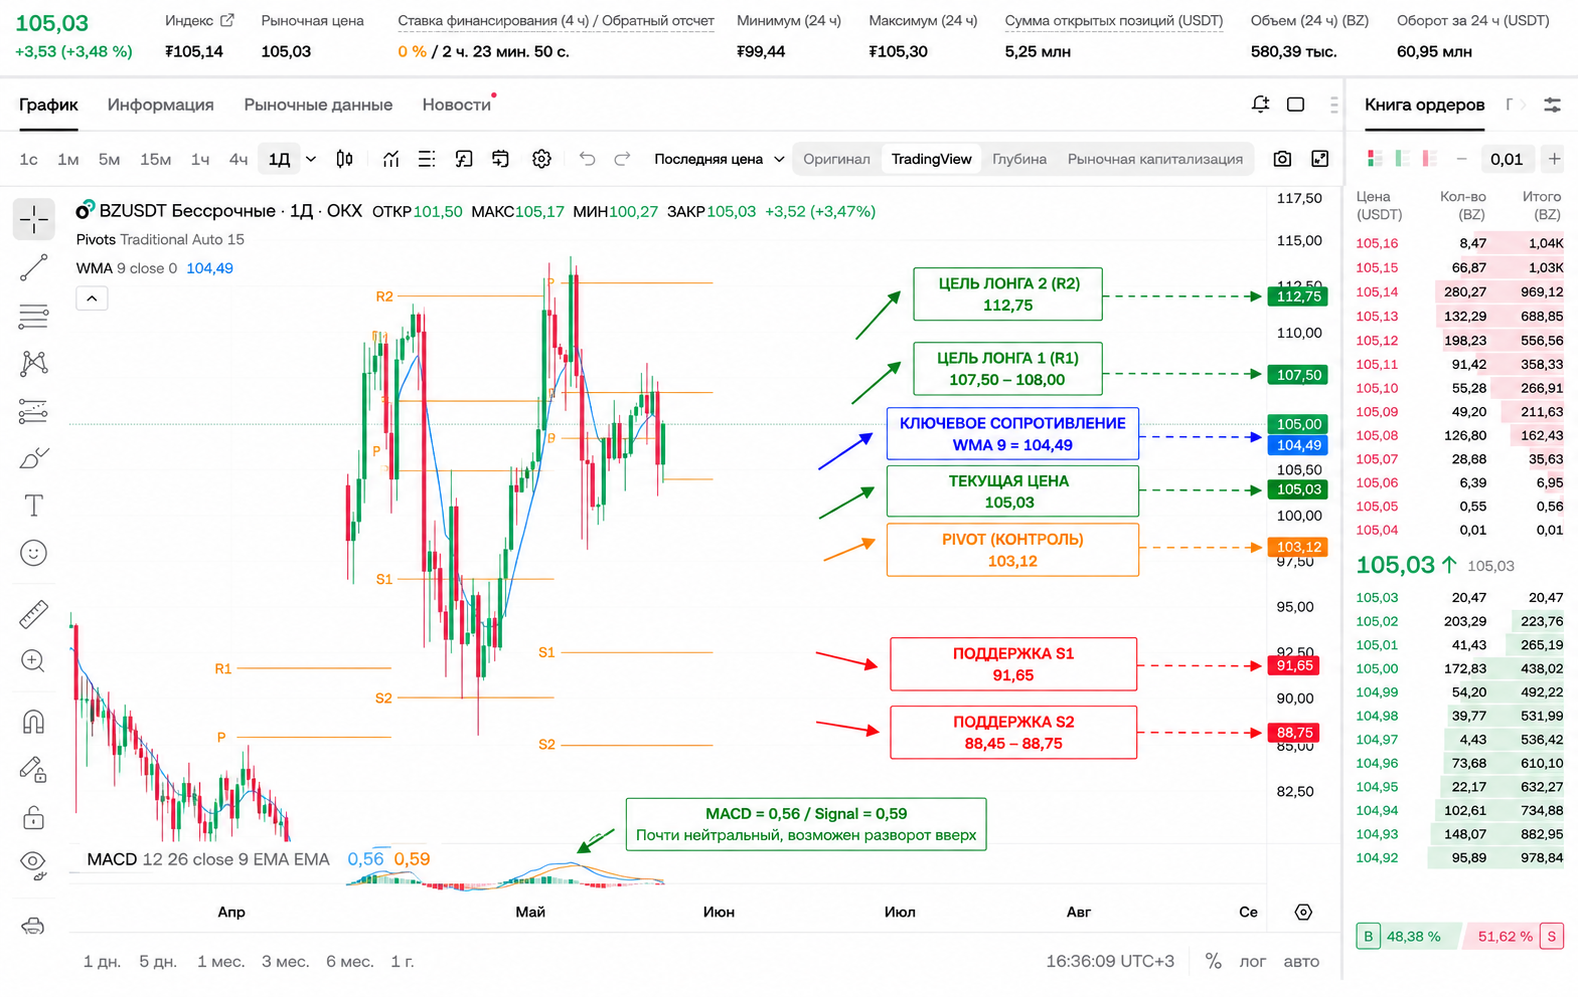Select the 4ч timeframe

click(x=238, y=159)
